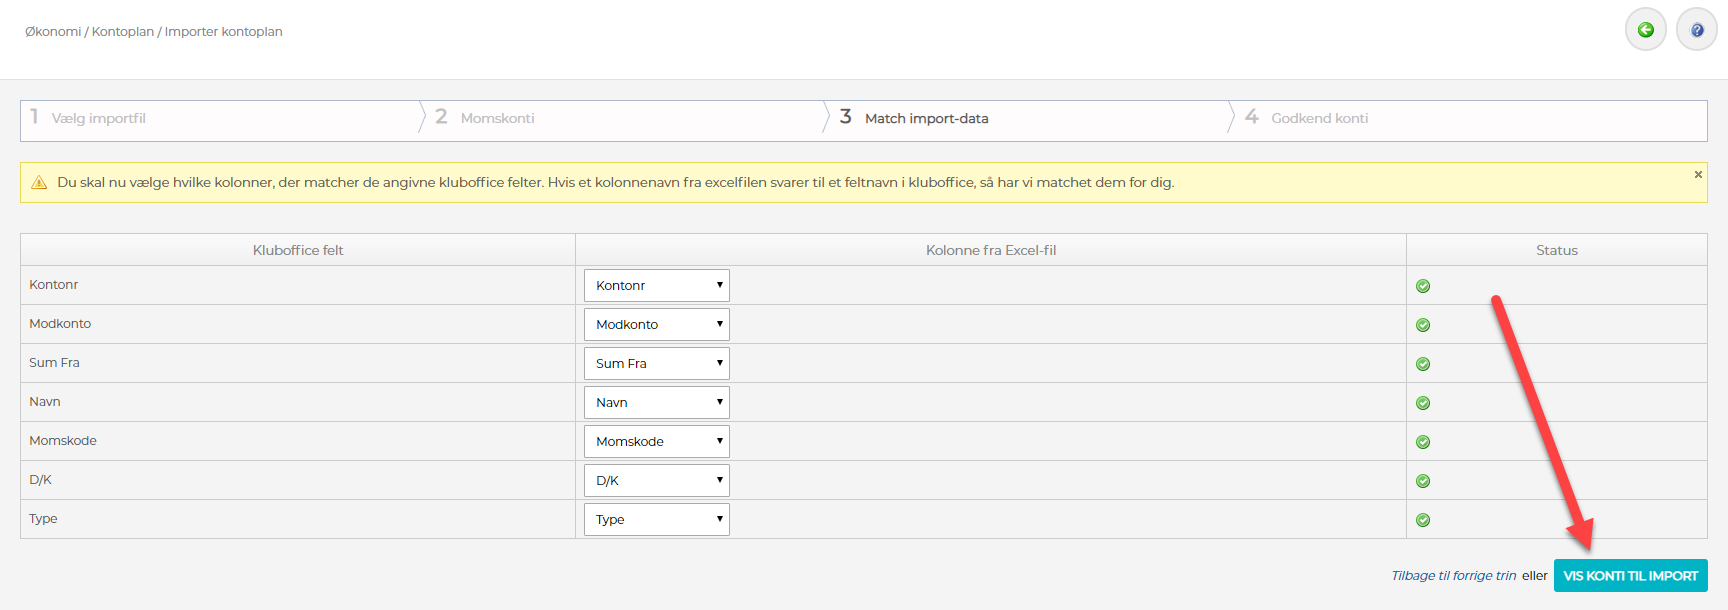Click green status checkmark for D/K row
This screenshot has height=610, width=1728.
(1423, 481)
